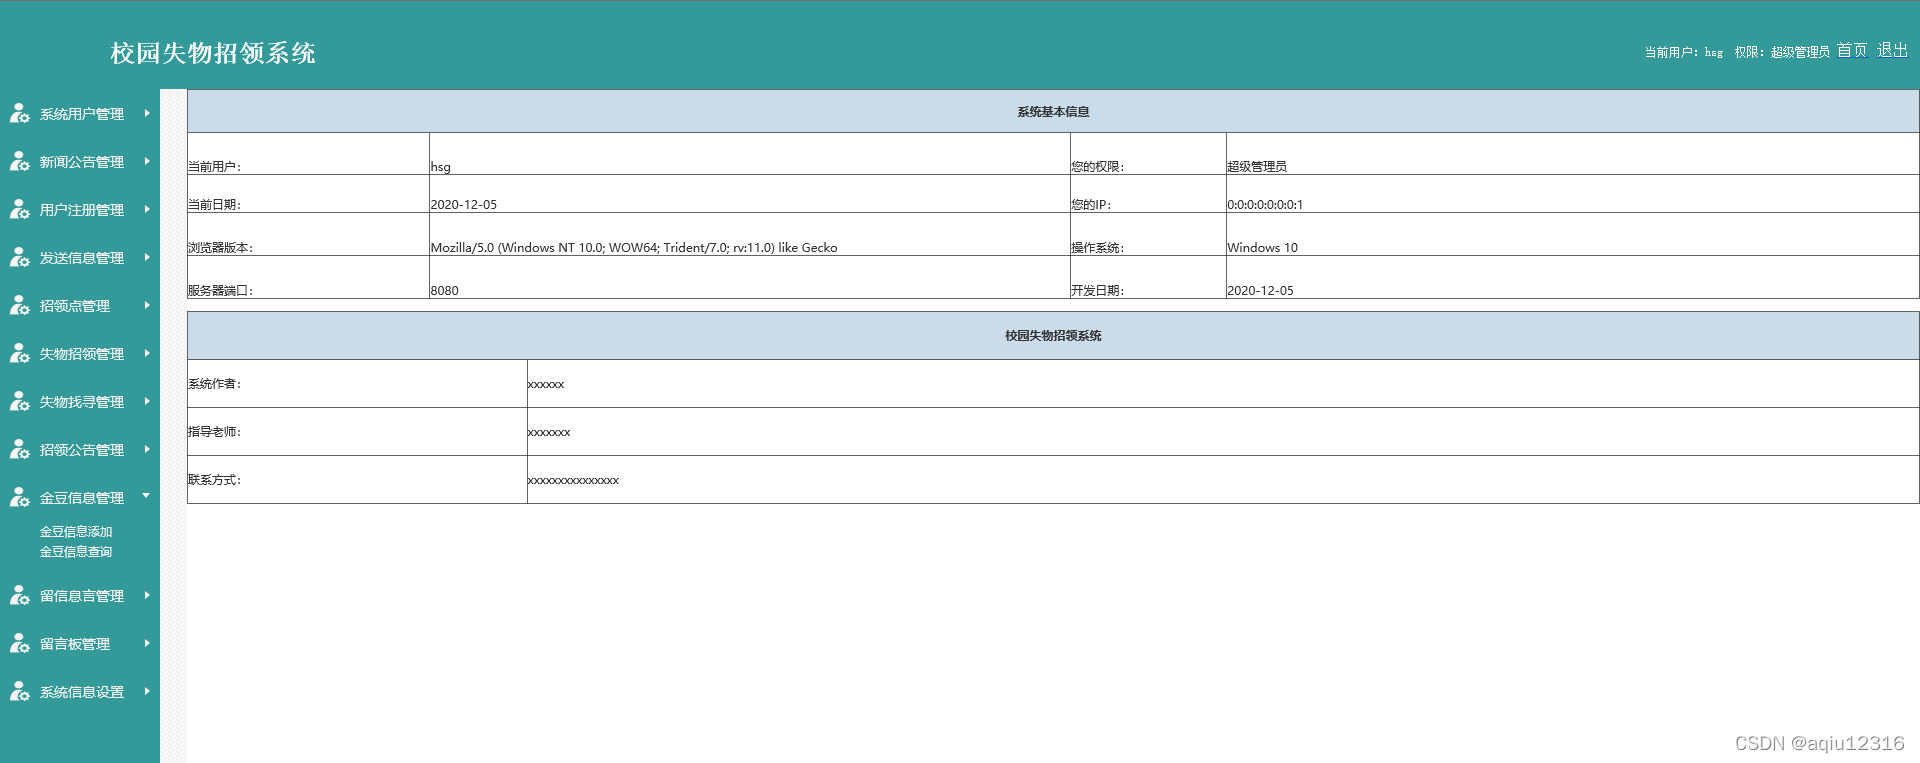The width and height of the screenshot is (1920, 763).
Task: Click the user icon beside 失物招领管理
Action: 20,354
